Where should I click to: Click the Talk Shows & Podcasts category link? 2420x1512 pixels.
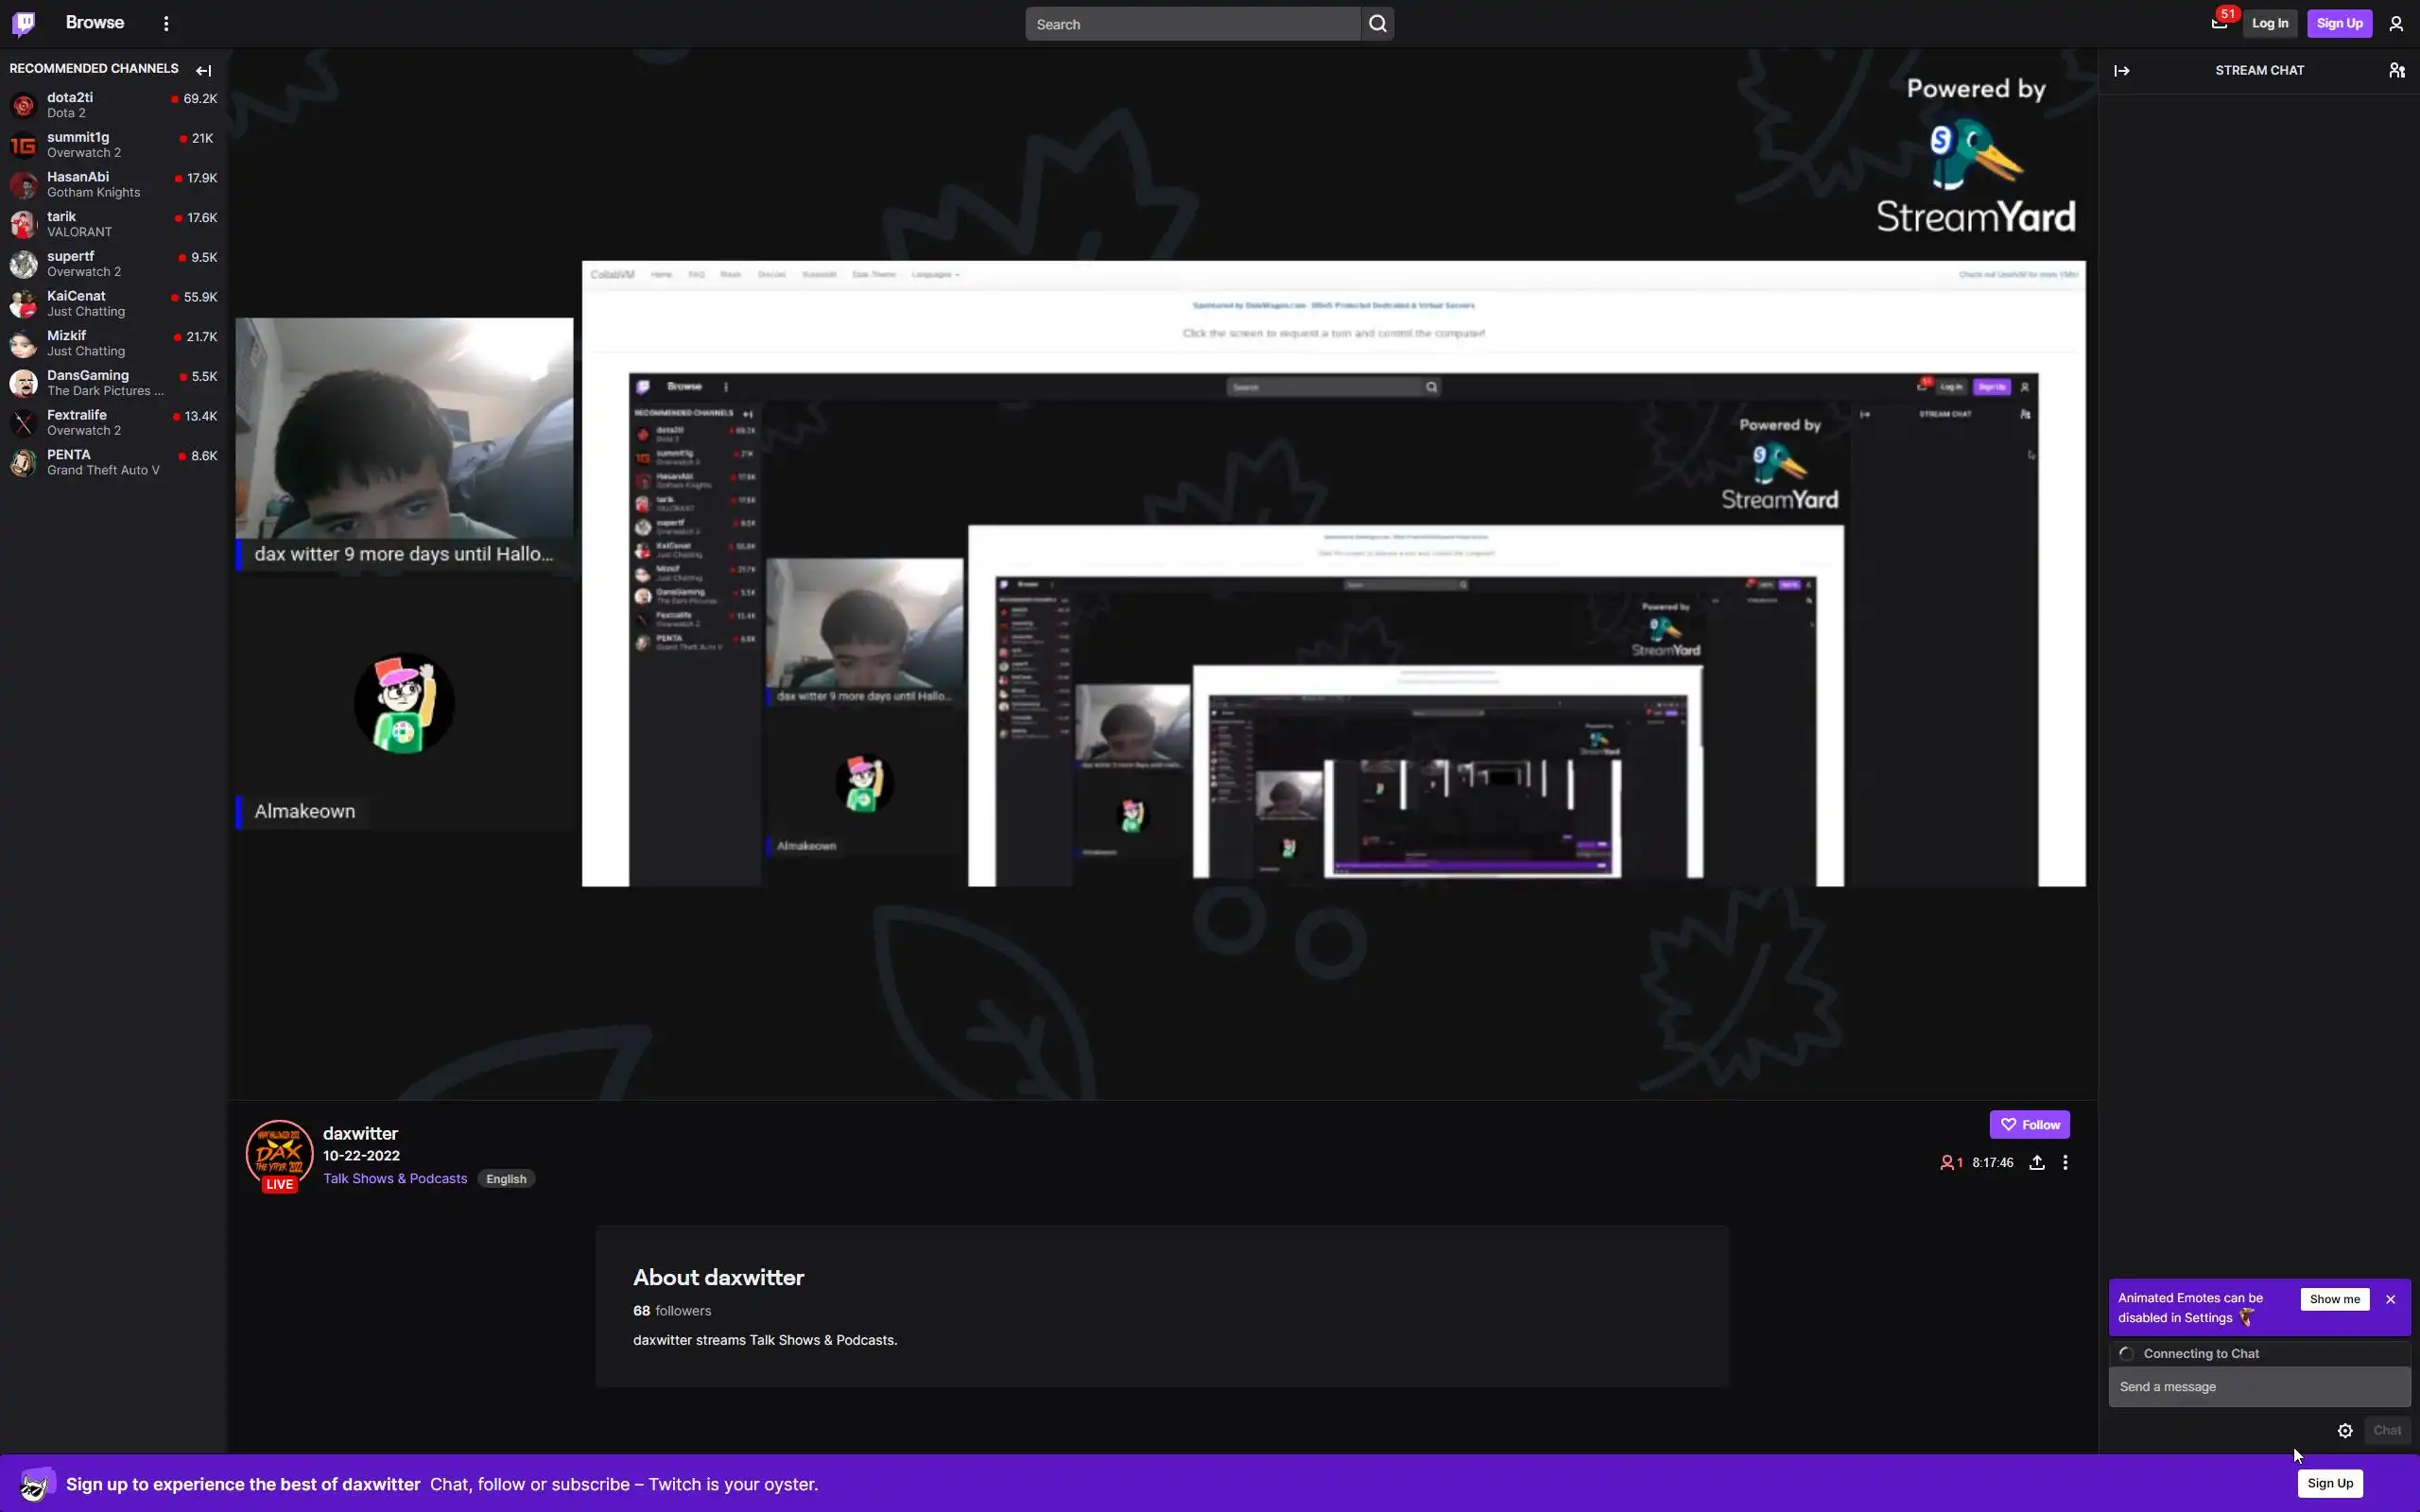tap(395, 1178)
